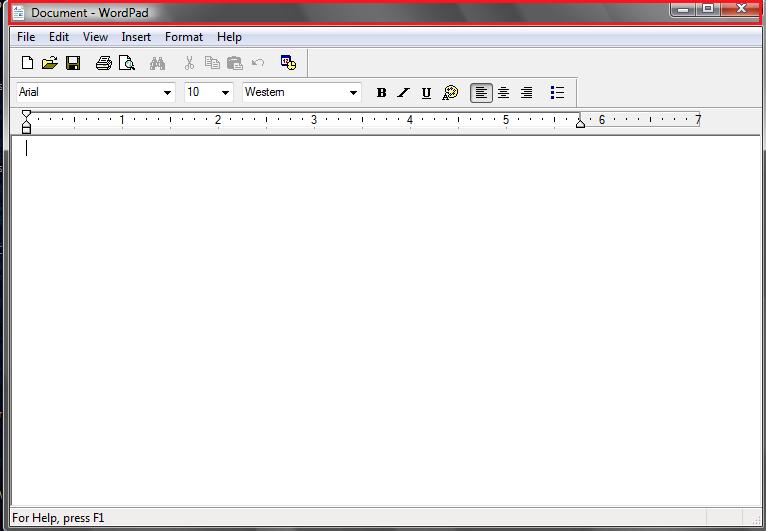Click the Open folder icon

[50, 63]
